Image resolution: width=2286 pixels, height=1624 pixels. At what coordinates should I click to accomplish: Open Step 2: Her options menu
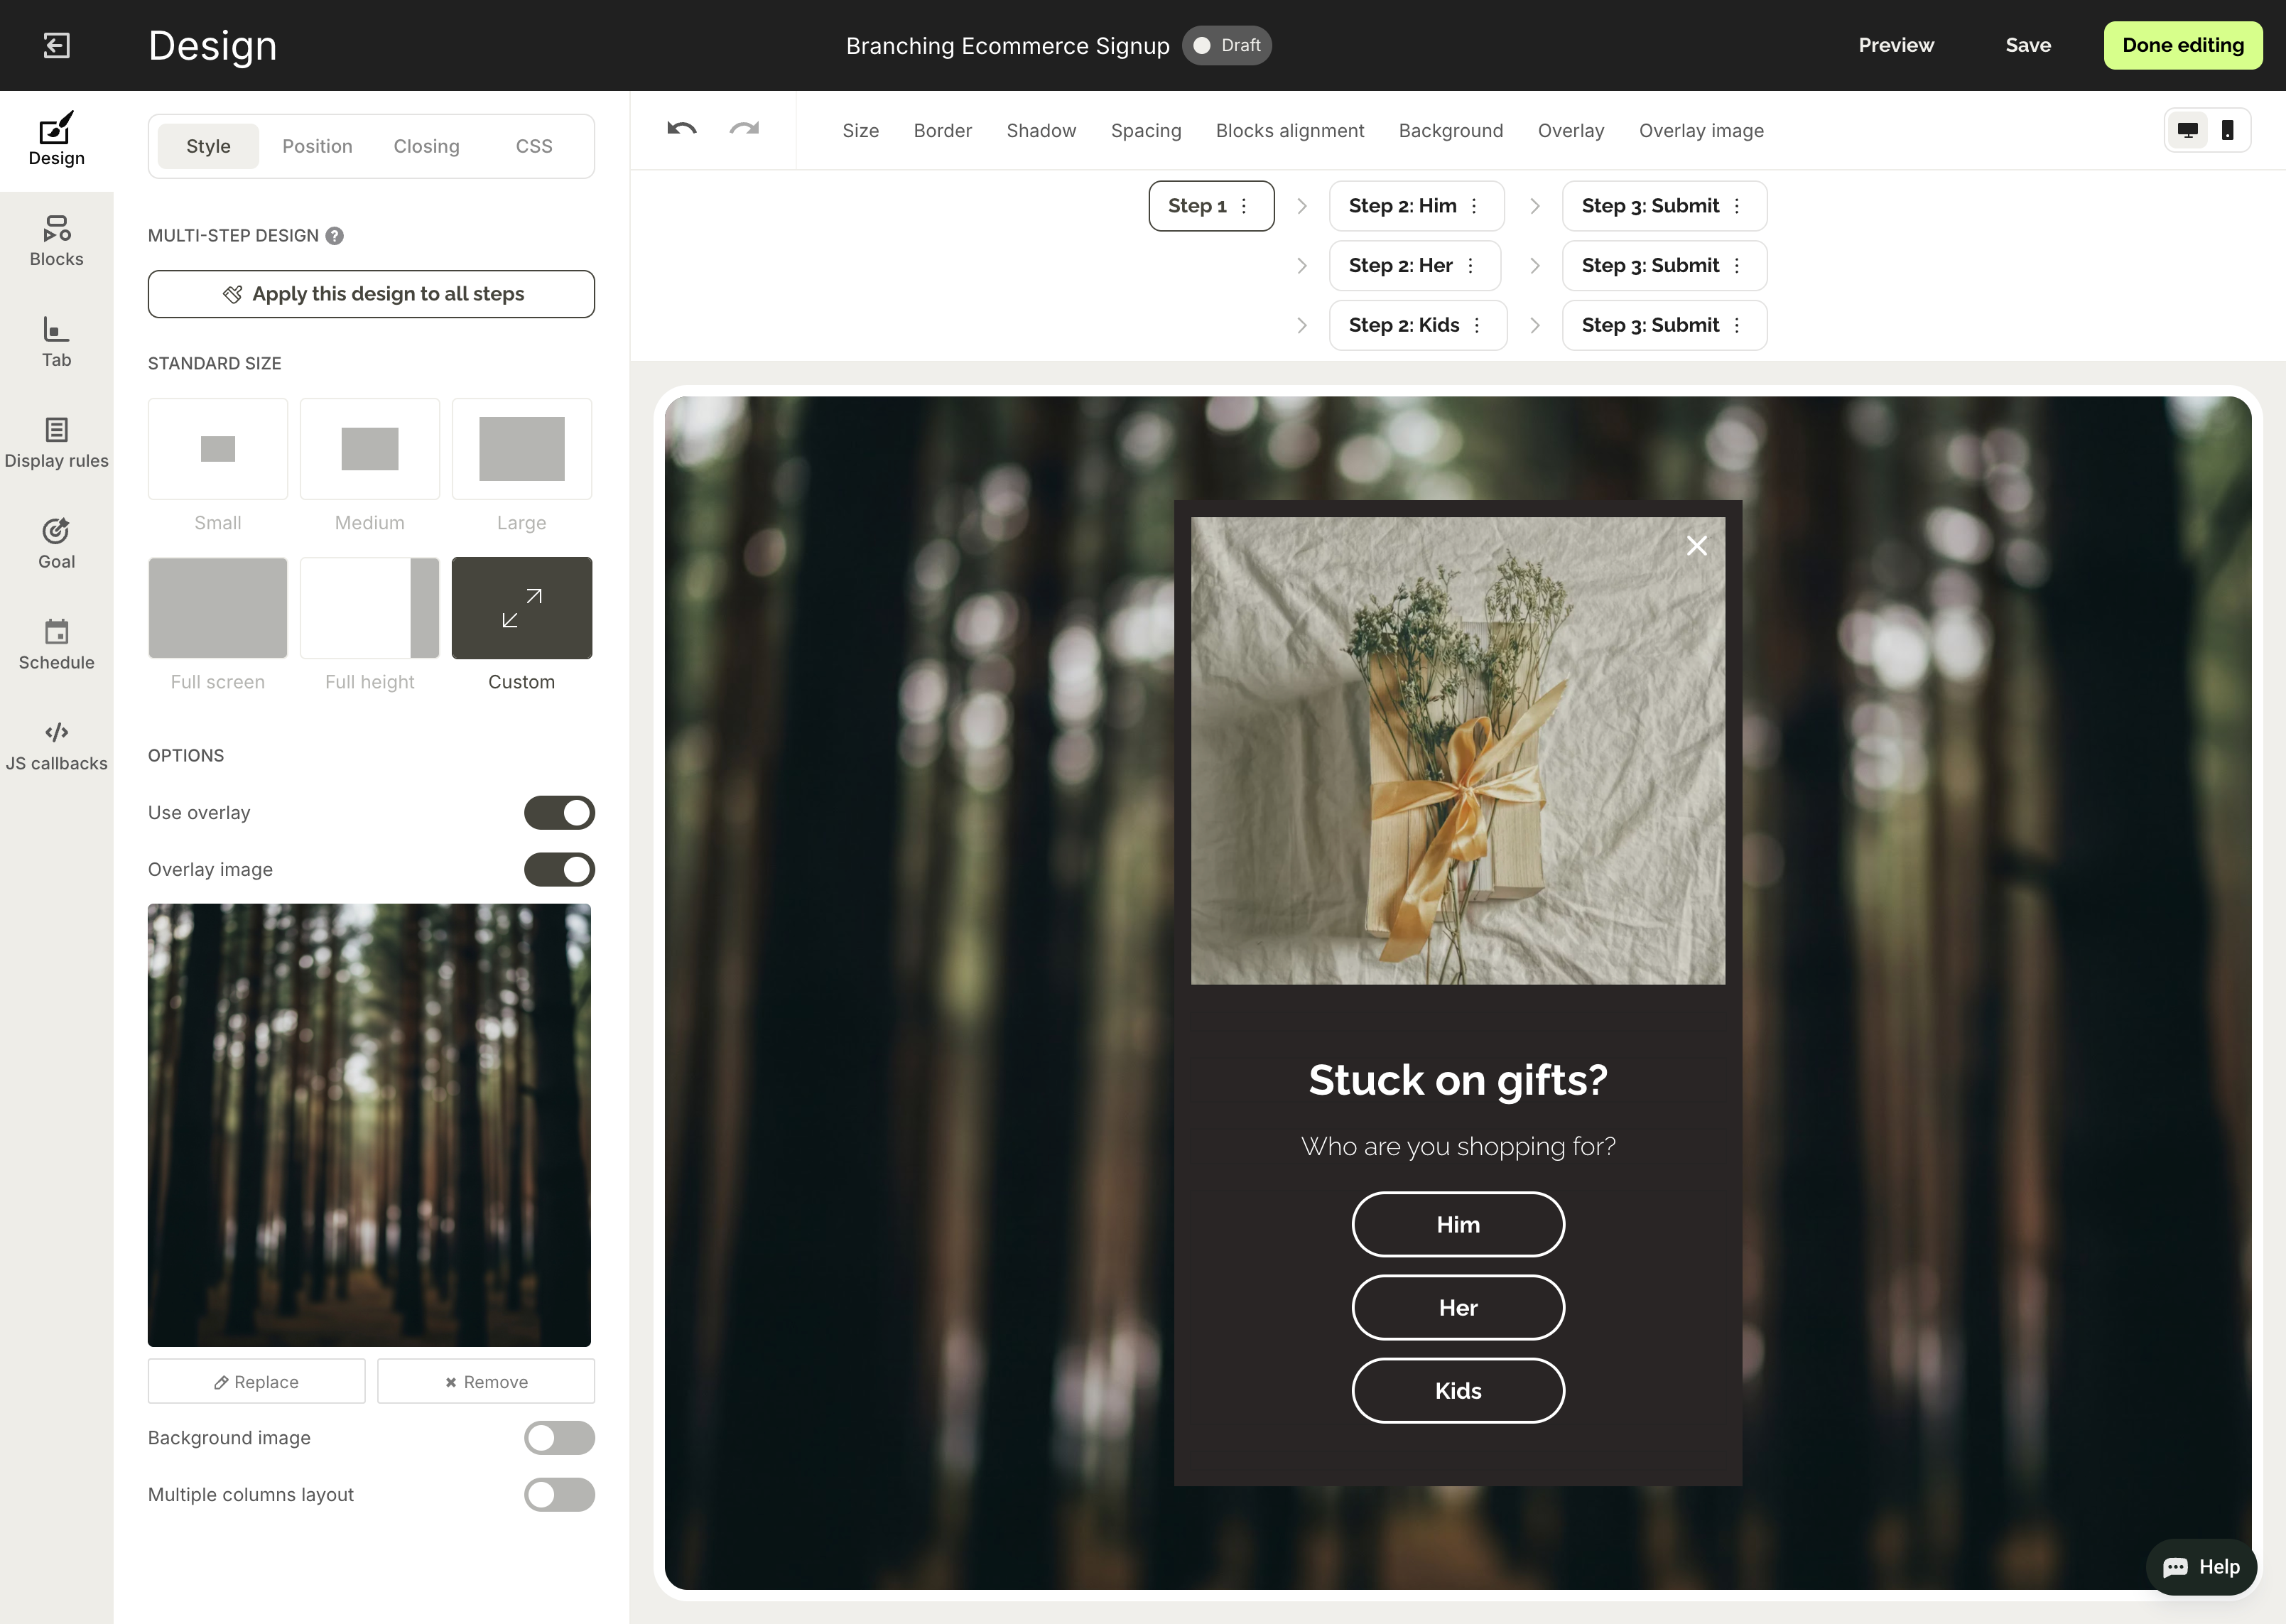1470,266
